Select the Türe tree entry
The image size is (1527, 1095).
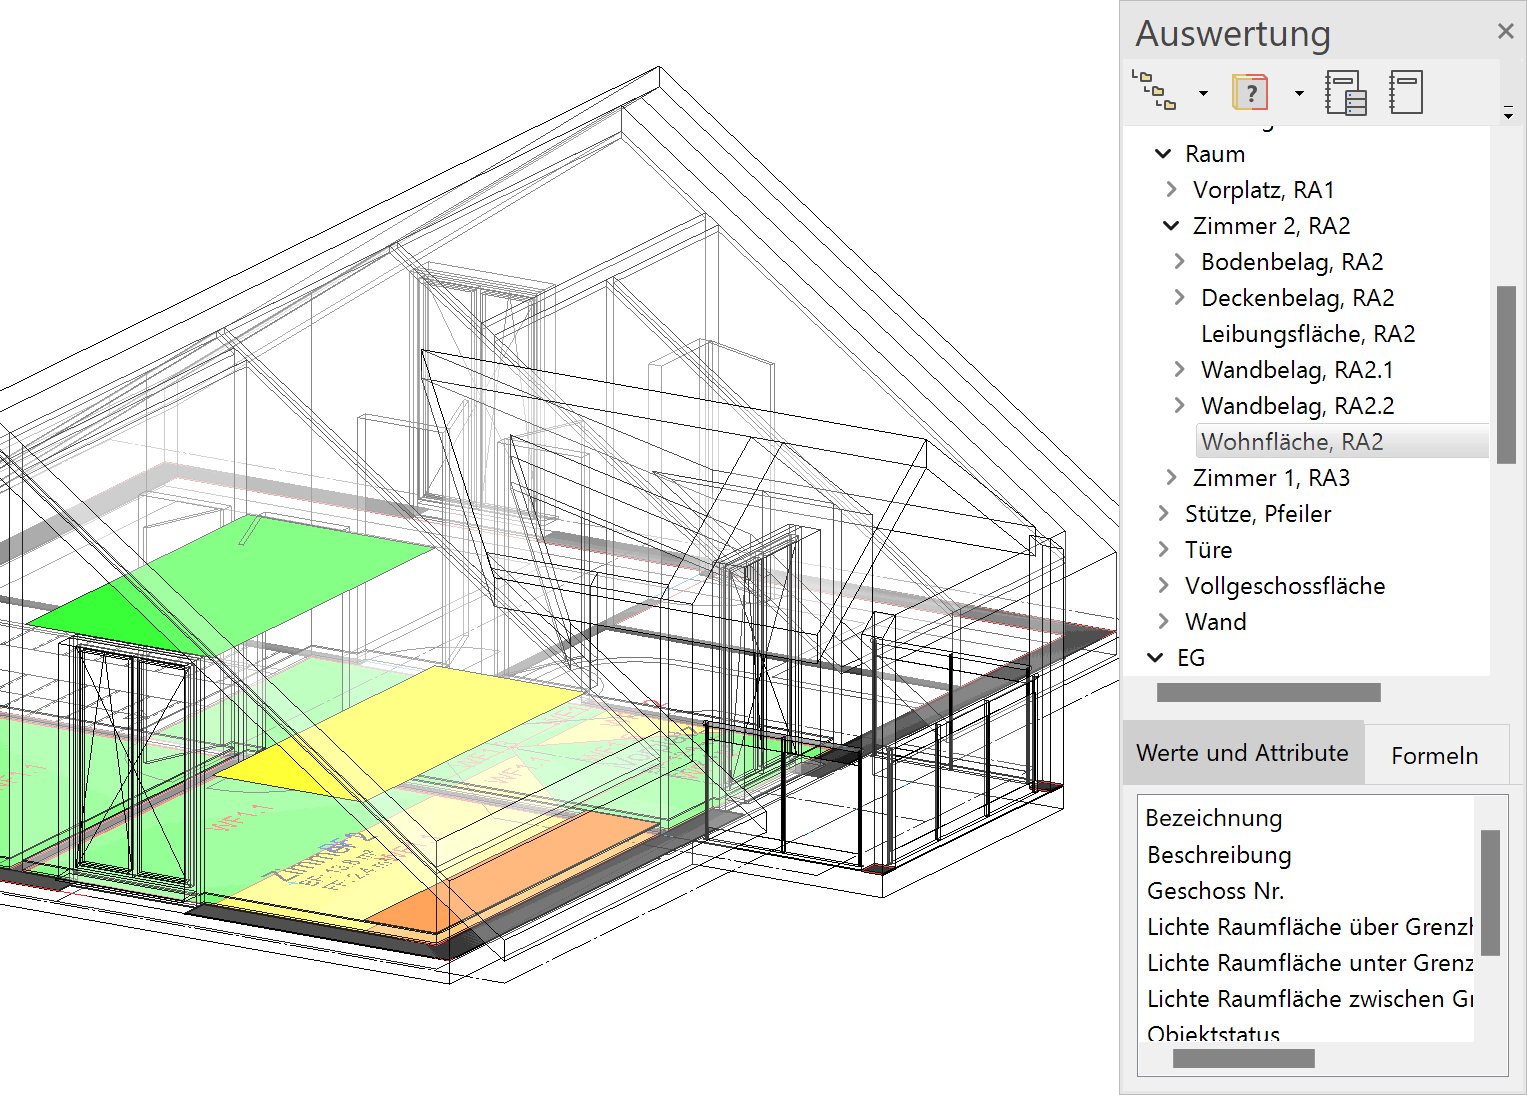tap(1208, 550)
